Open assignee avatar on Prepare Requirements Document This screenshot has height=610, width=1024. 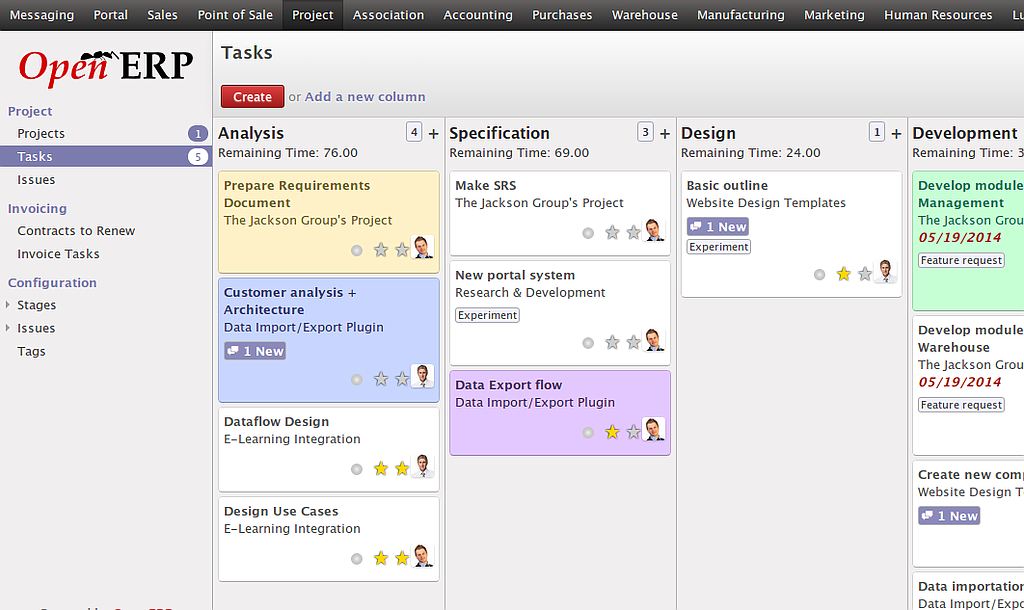[423, 247]
